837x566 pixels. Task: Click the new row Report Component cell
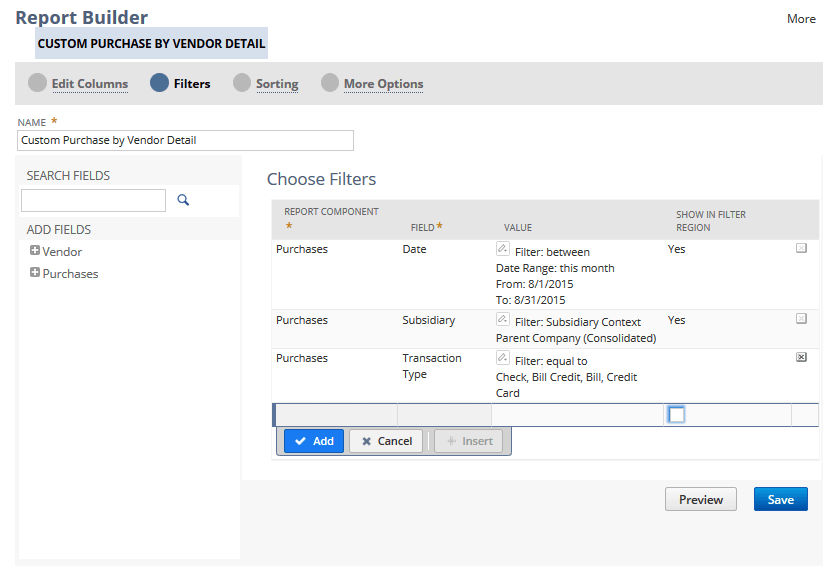point(336,415)
